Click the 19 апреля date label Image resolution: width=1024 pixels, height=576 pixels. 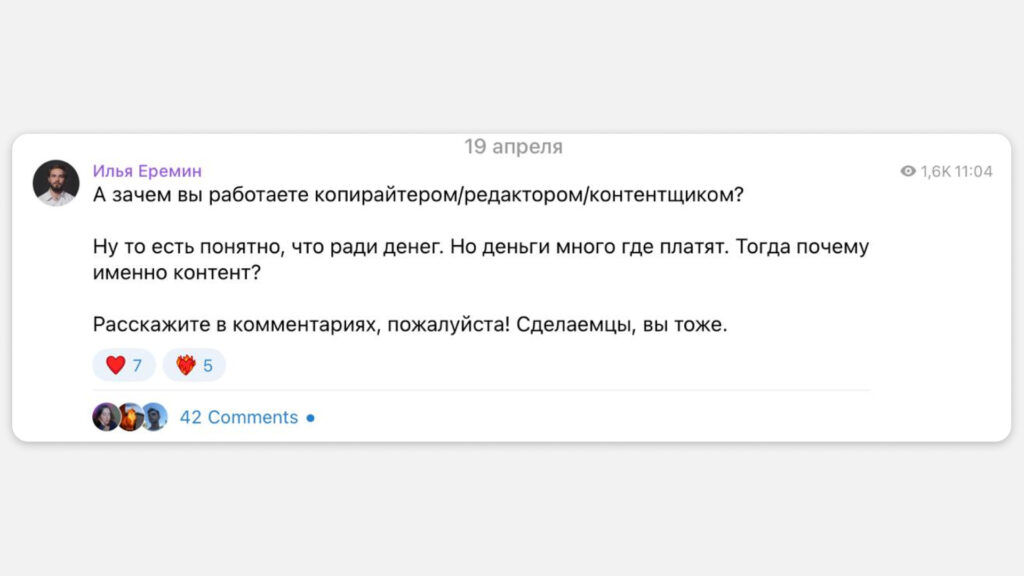[x=513, y=146]
